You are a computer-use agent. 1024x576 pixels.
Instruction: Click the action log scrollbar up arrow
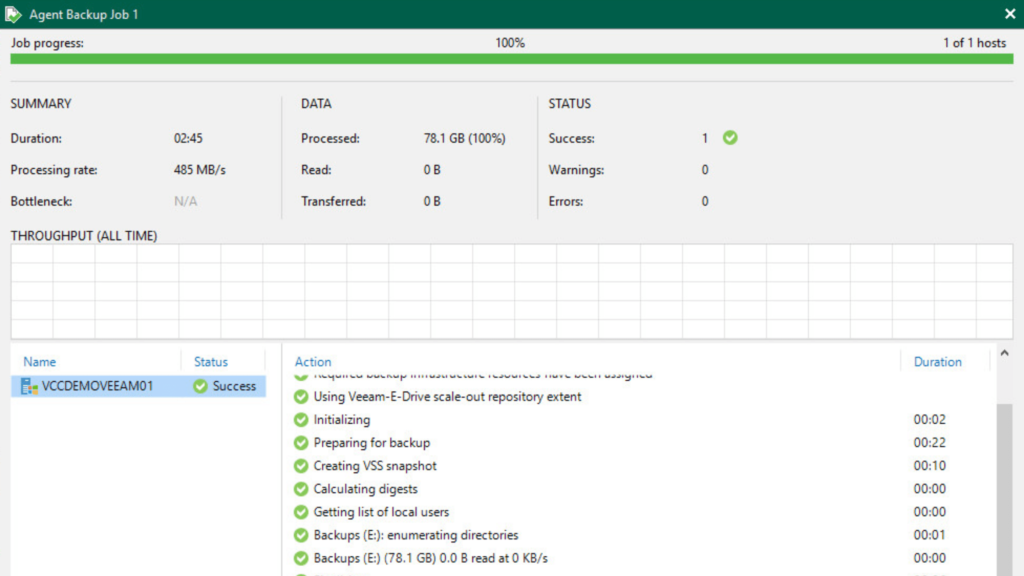pyautogui.click(x=1004, y=353)
